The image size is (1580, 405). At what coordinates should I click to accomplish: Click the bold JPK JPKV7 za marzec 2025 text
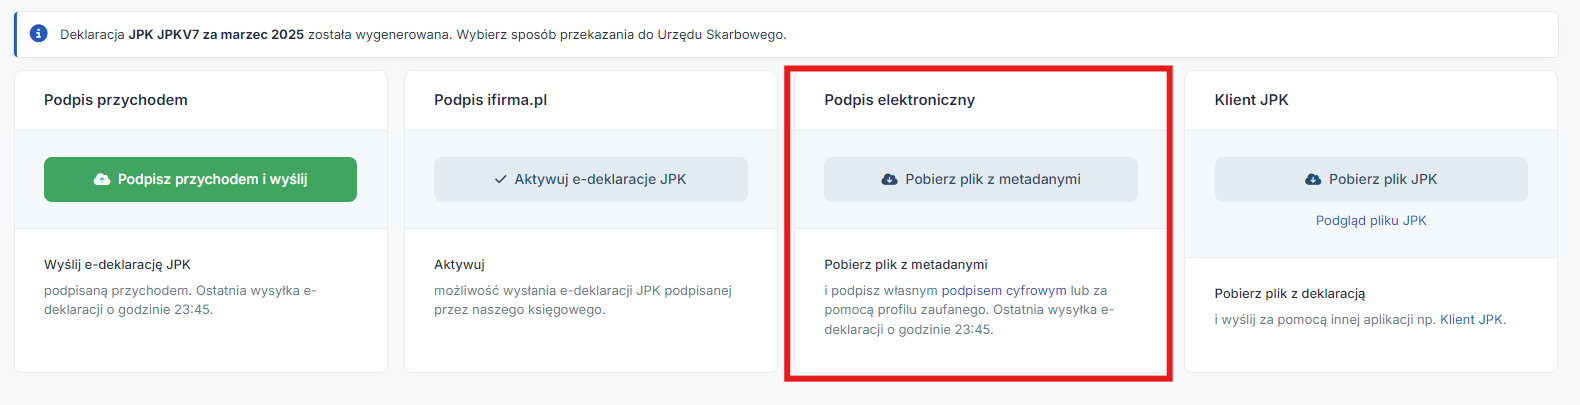[x=216, y=34]
